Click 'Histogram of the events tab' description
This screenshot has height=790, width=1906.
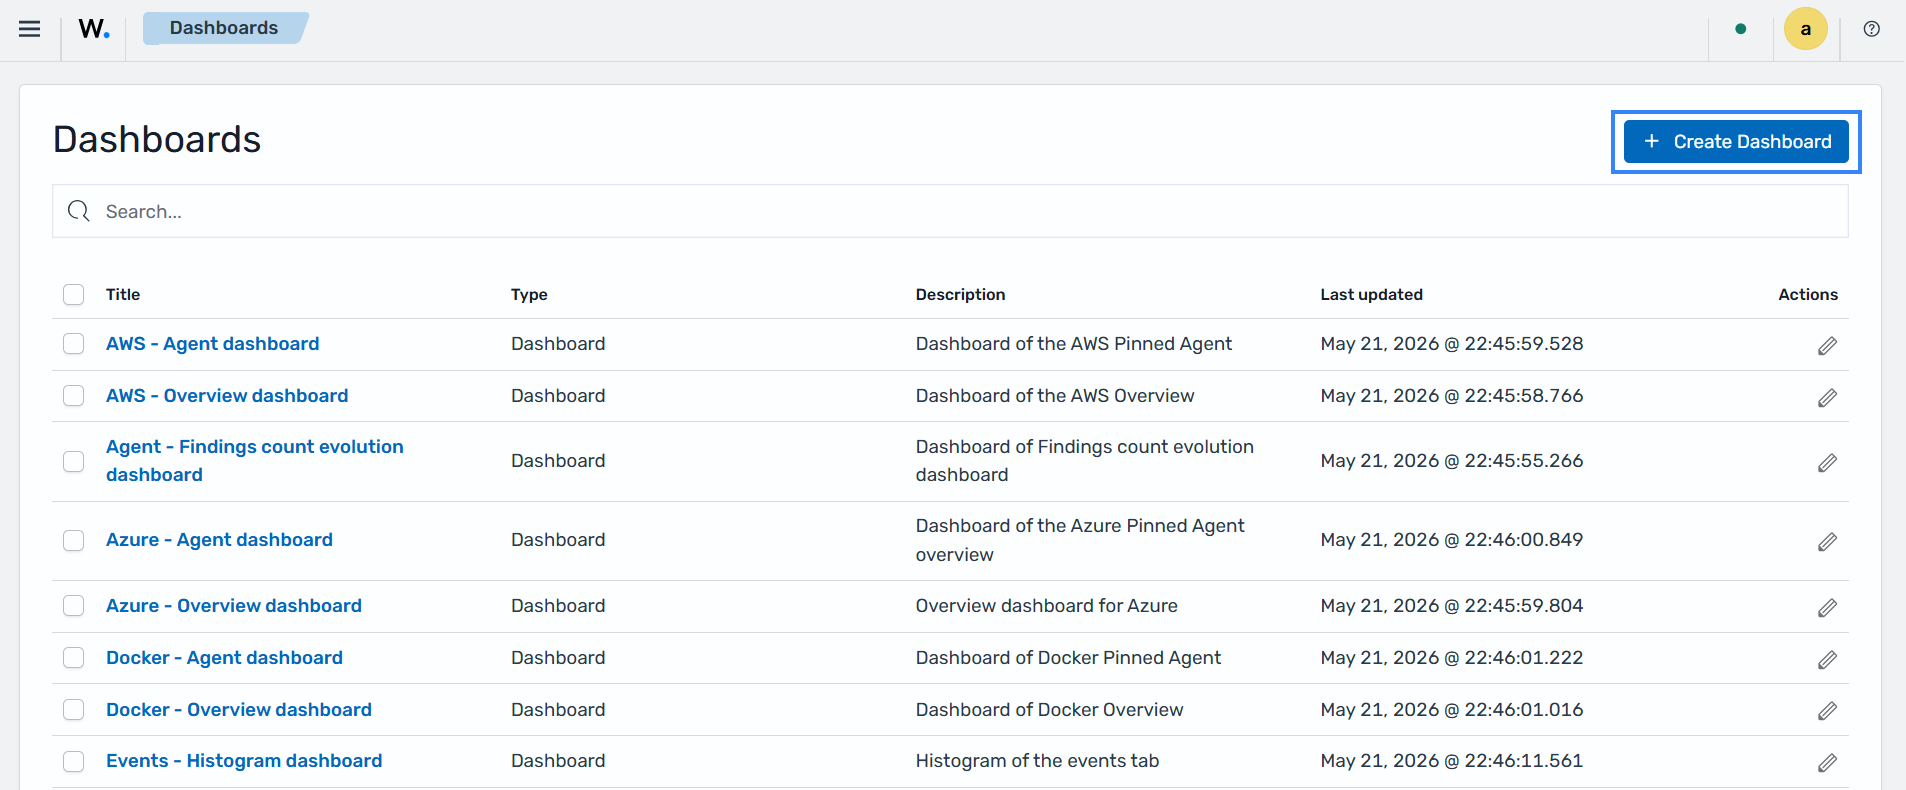1037,761
